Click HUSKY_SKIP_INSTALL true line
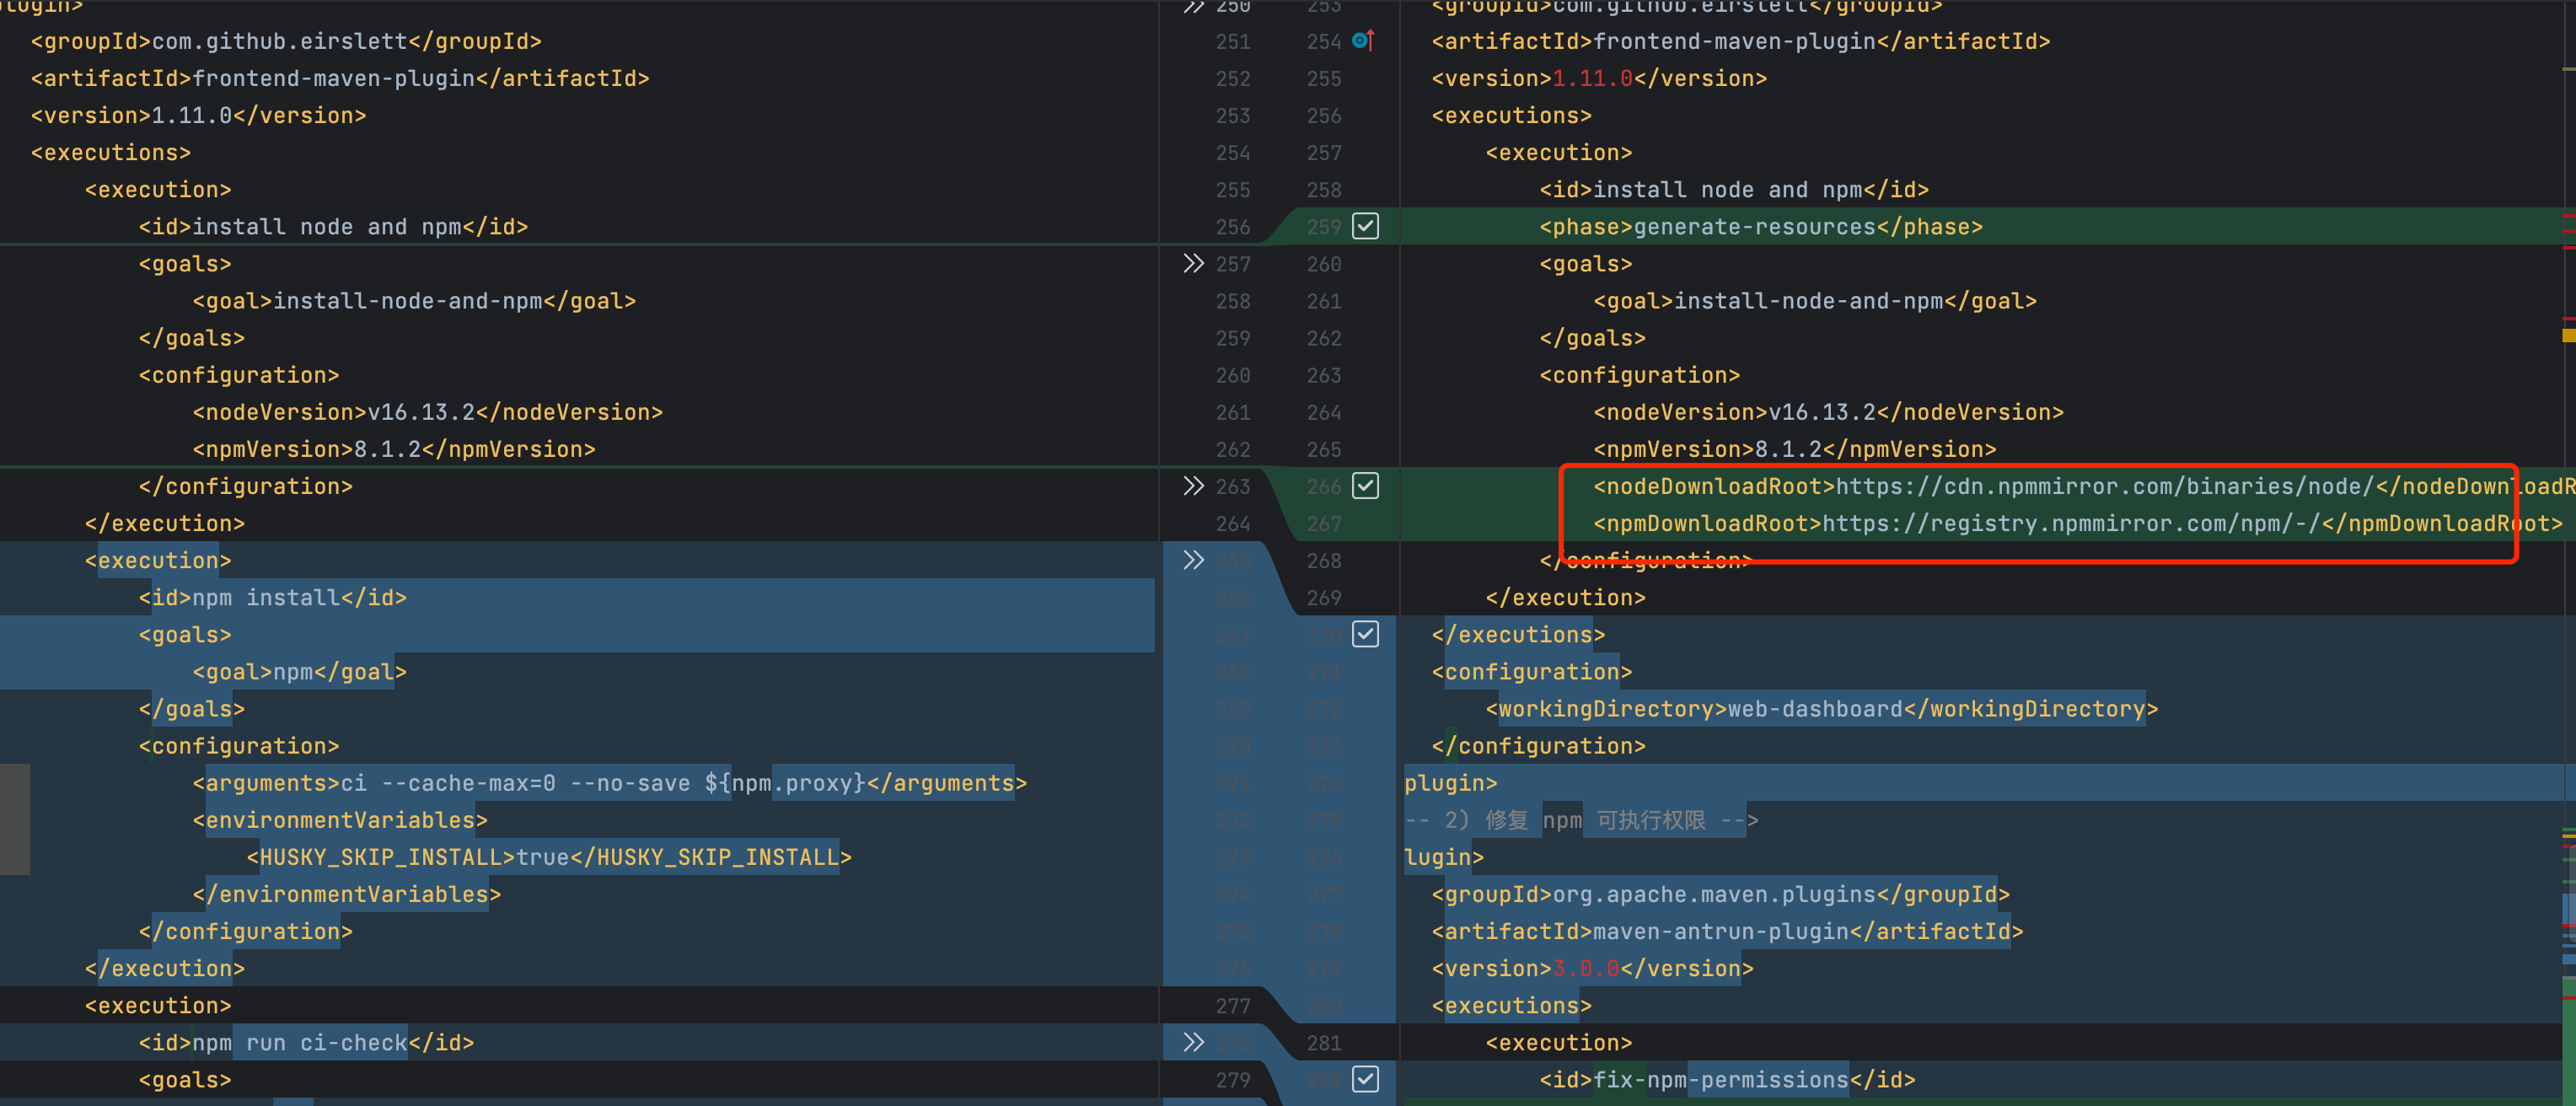The width and height of the screenshot is (2576, 1106). pos(548,857)
